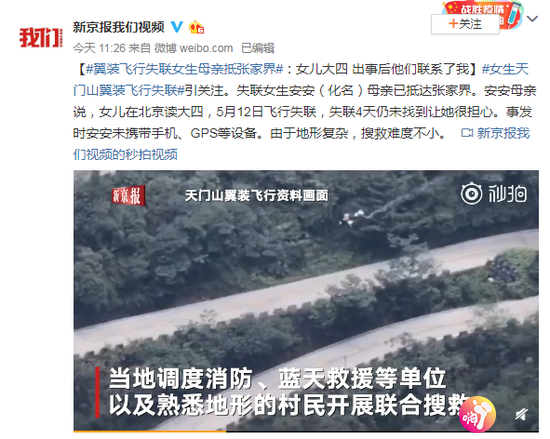The height and width of the screenshot is (439, 550).
Task: Follow the account with +关注 button
Action: point(465,24)
